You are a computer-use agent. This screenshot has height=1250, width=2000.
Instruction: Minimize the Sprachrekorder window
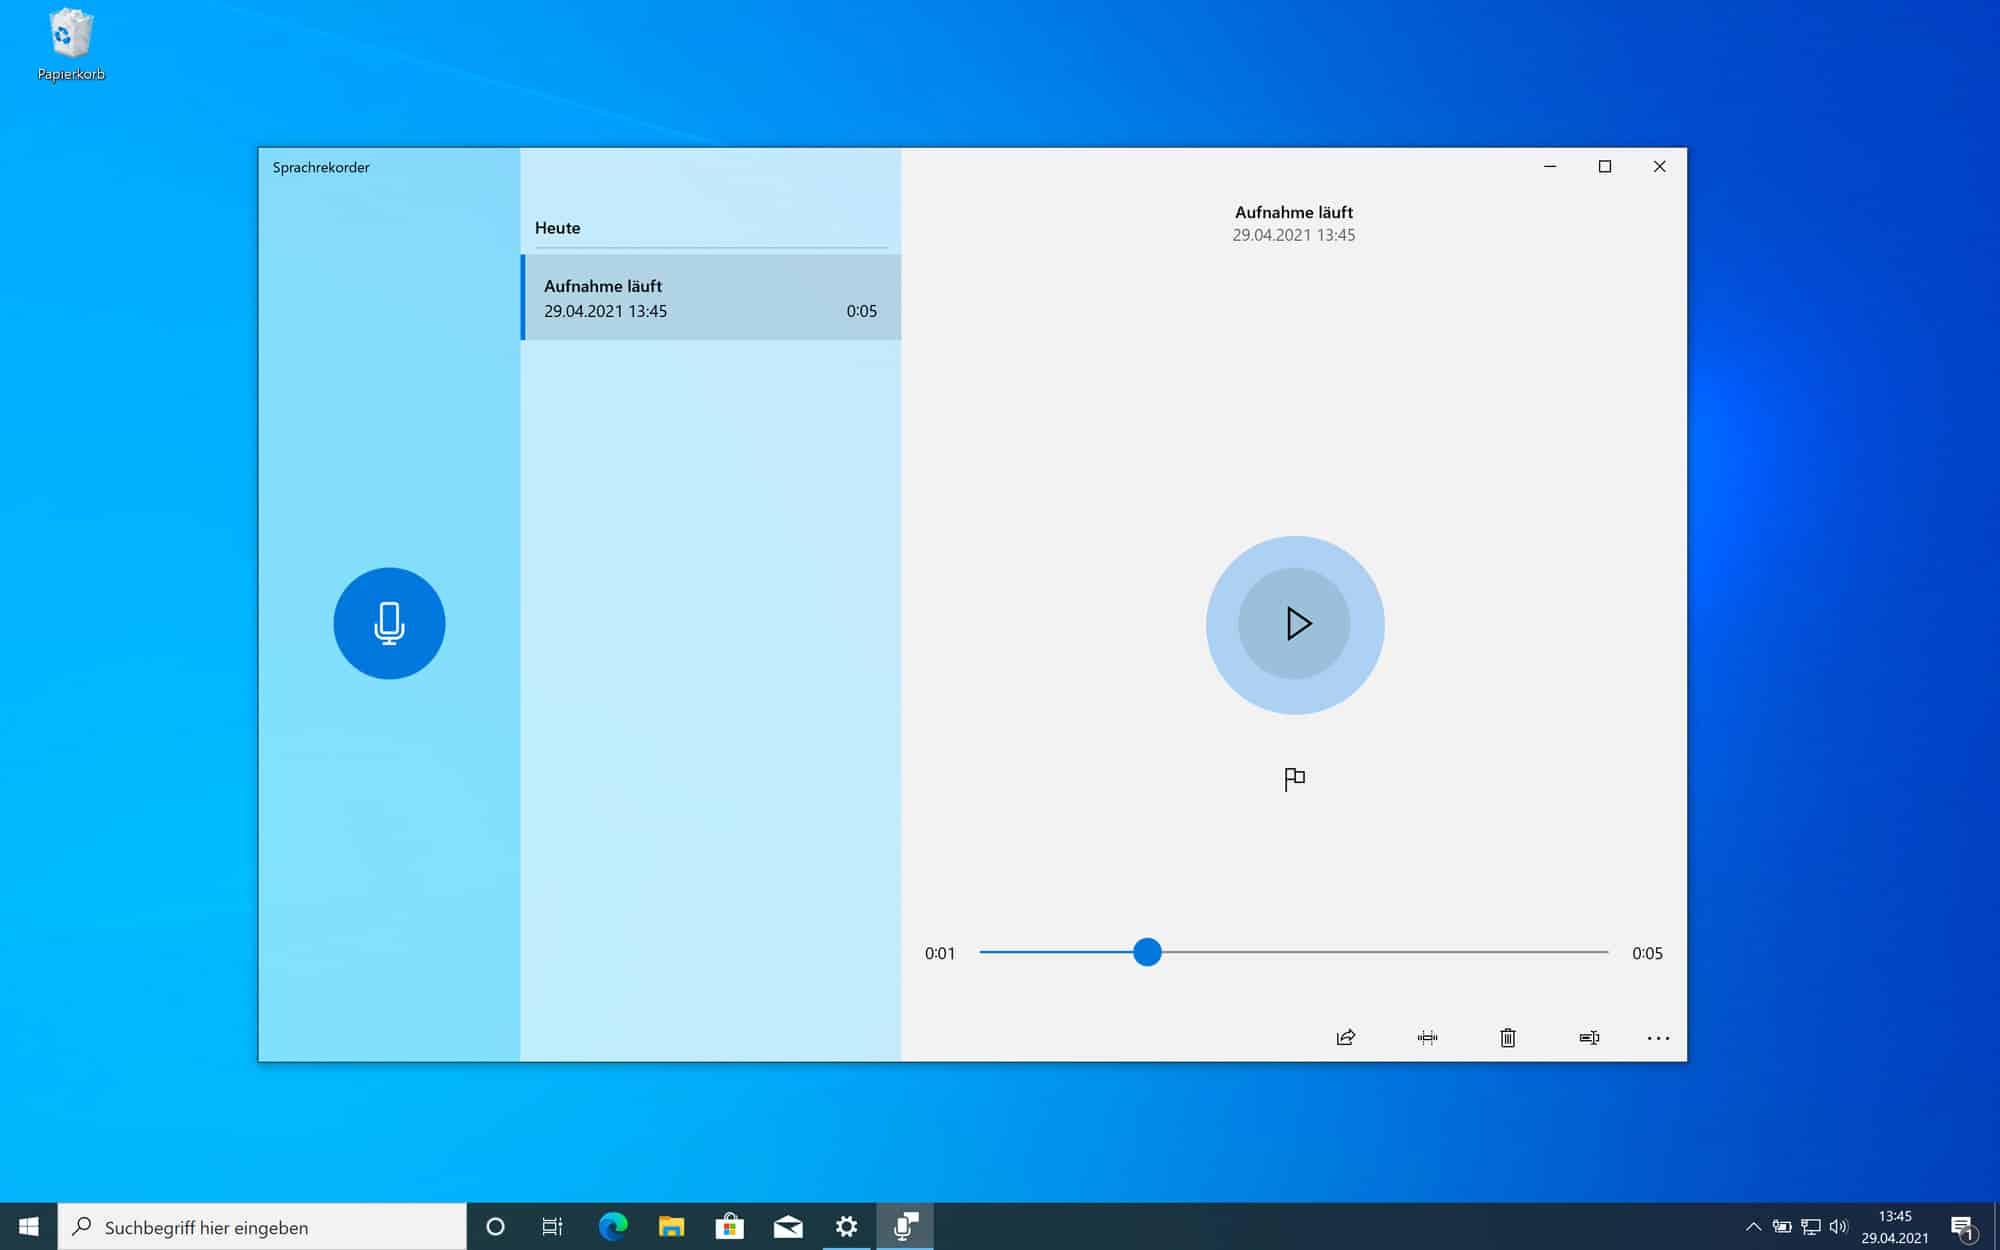(1550, 166)
